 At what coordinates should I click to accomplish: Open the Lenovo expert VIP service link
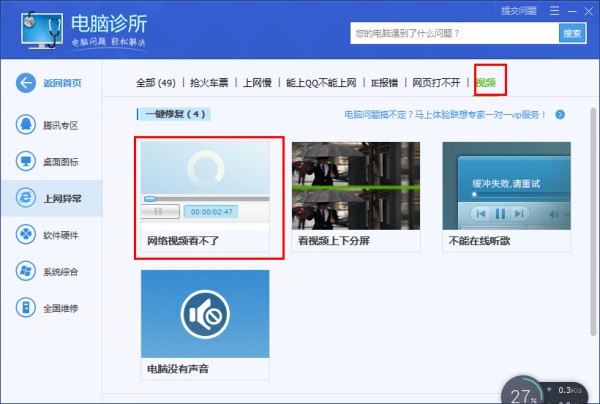(x=445, y=114)
